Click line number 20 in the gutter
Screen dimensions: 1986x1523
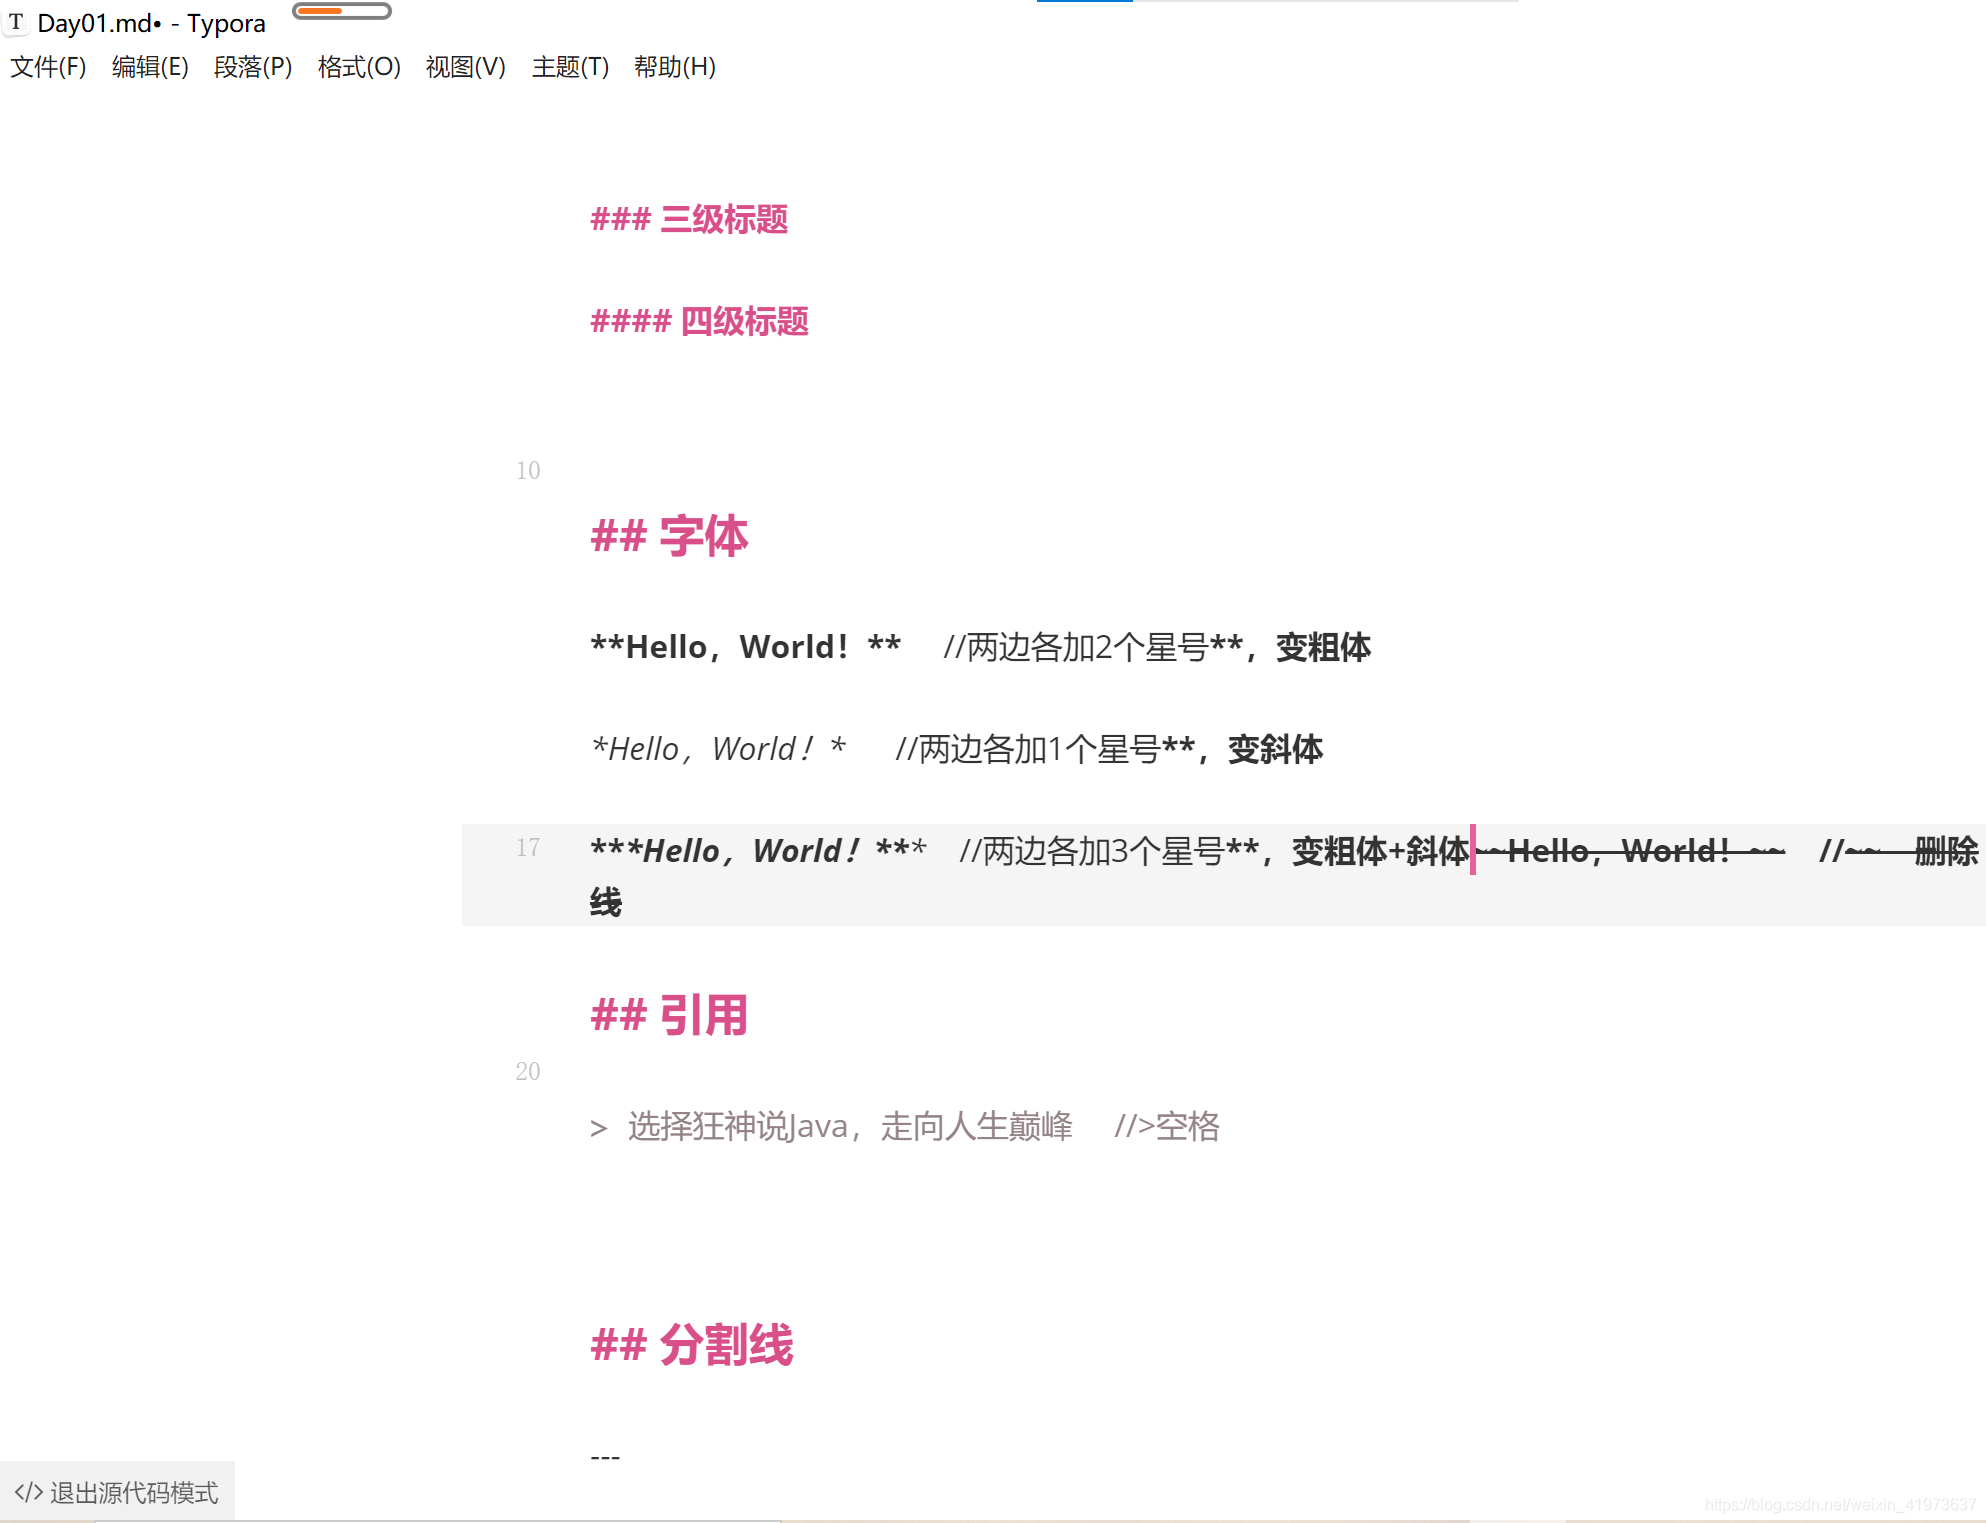pos(528,1072)
